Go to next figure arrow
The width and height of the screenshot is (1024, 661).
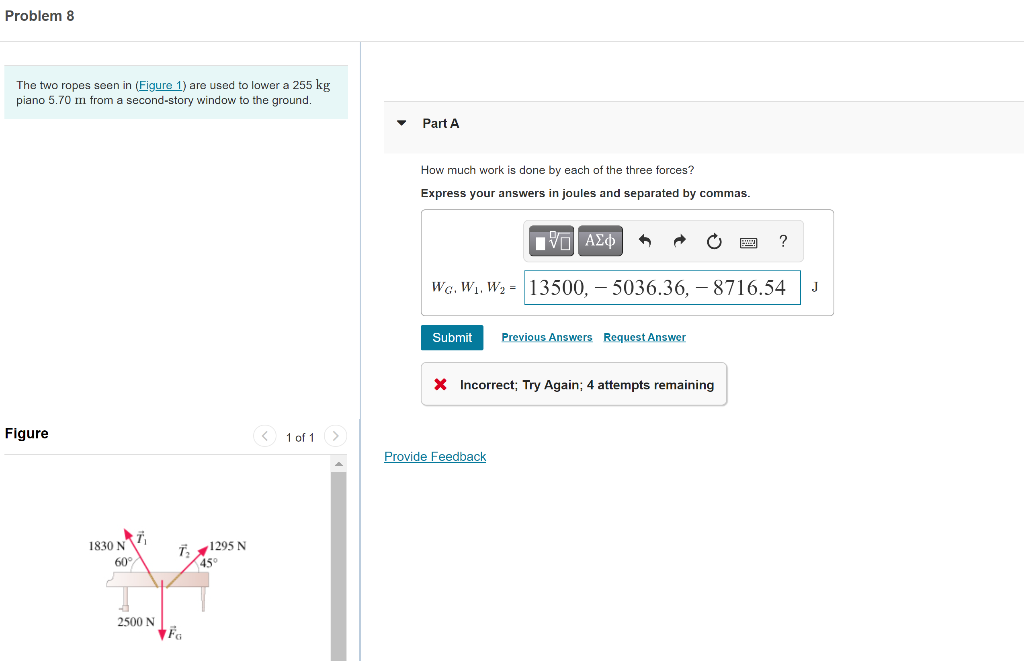[335, 436]
